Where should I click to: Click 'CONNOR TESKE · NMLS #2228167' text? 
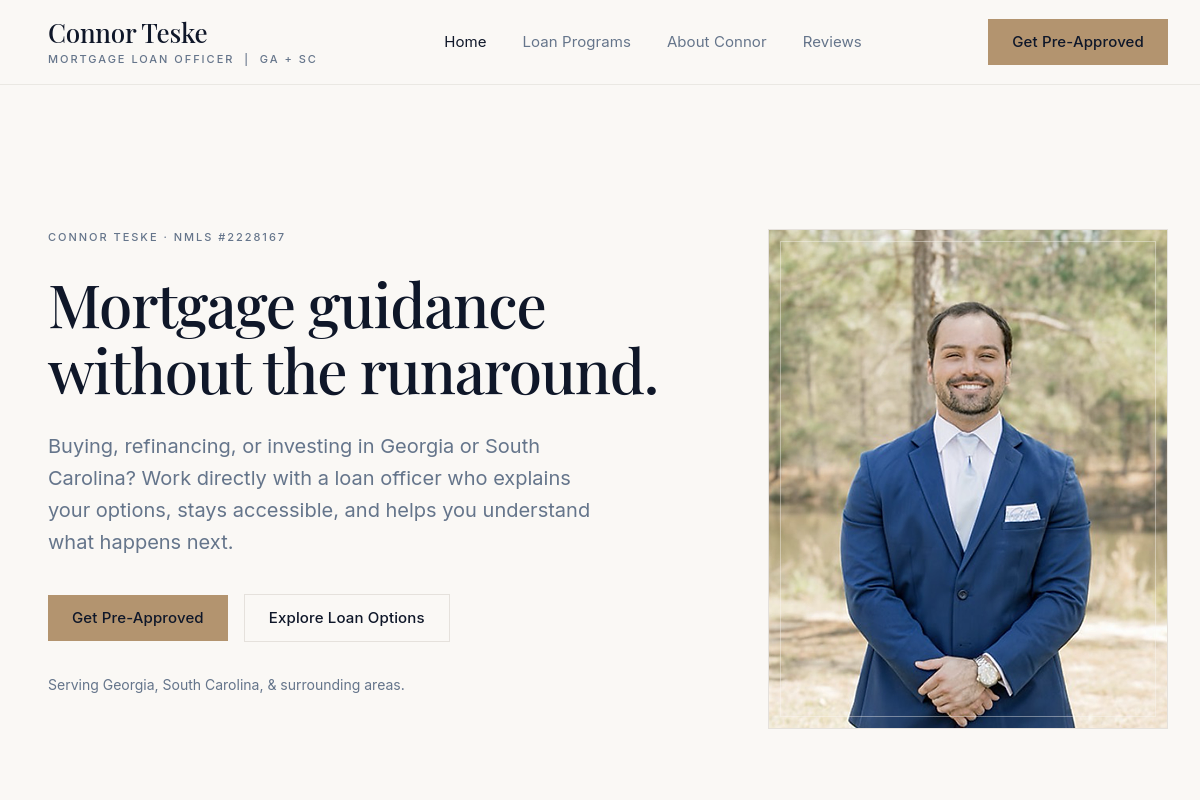[x=167, y=237]
